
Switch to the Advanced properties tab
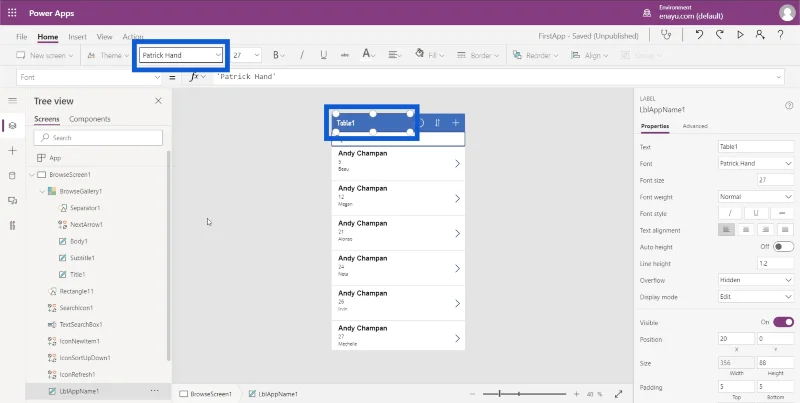tap(695, 126)
